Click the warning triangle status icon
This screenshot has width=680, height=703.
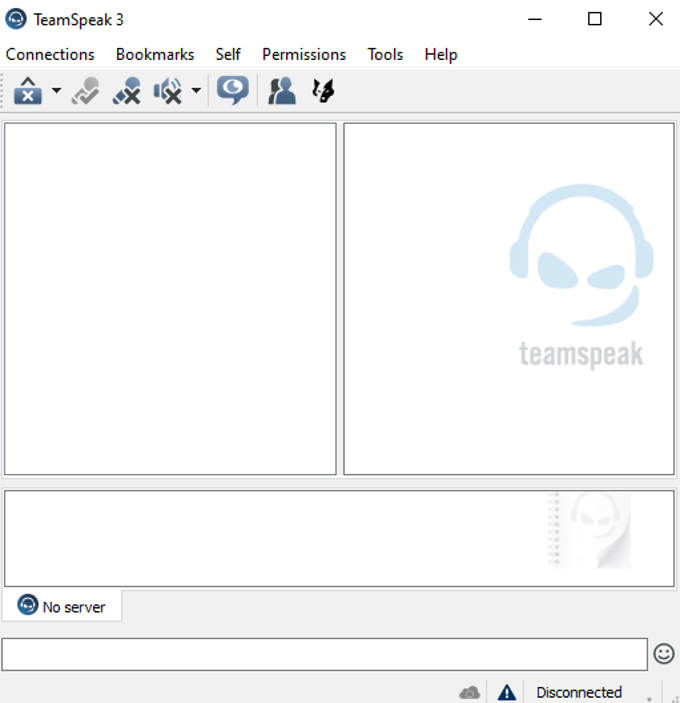click(507, 692)
